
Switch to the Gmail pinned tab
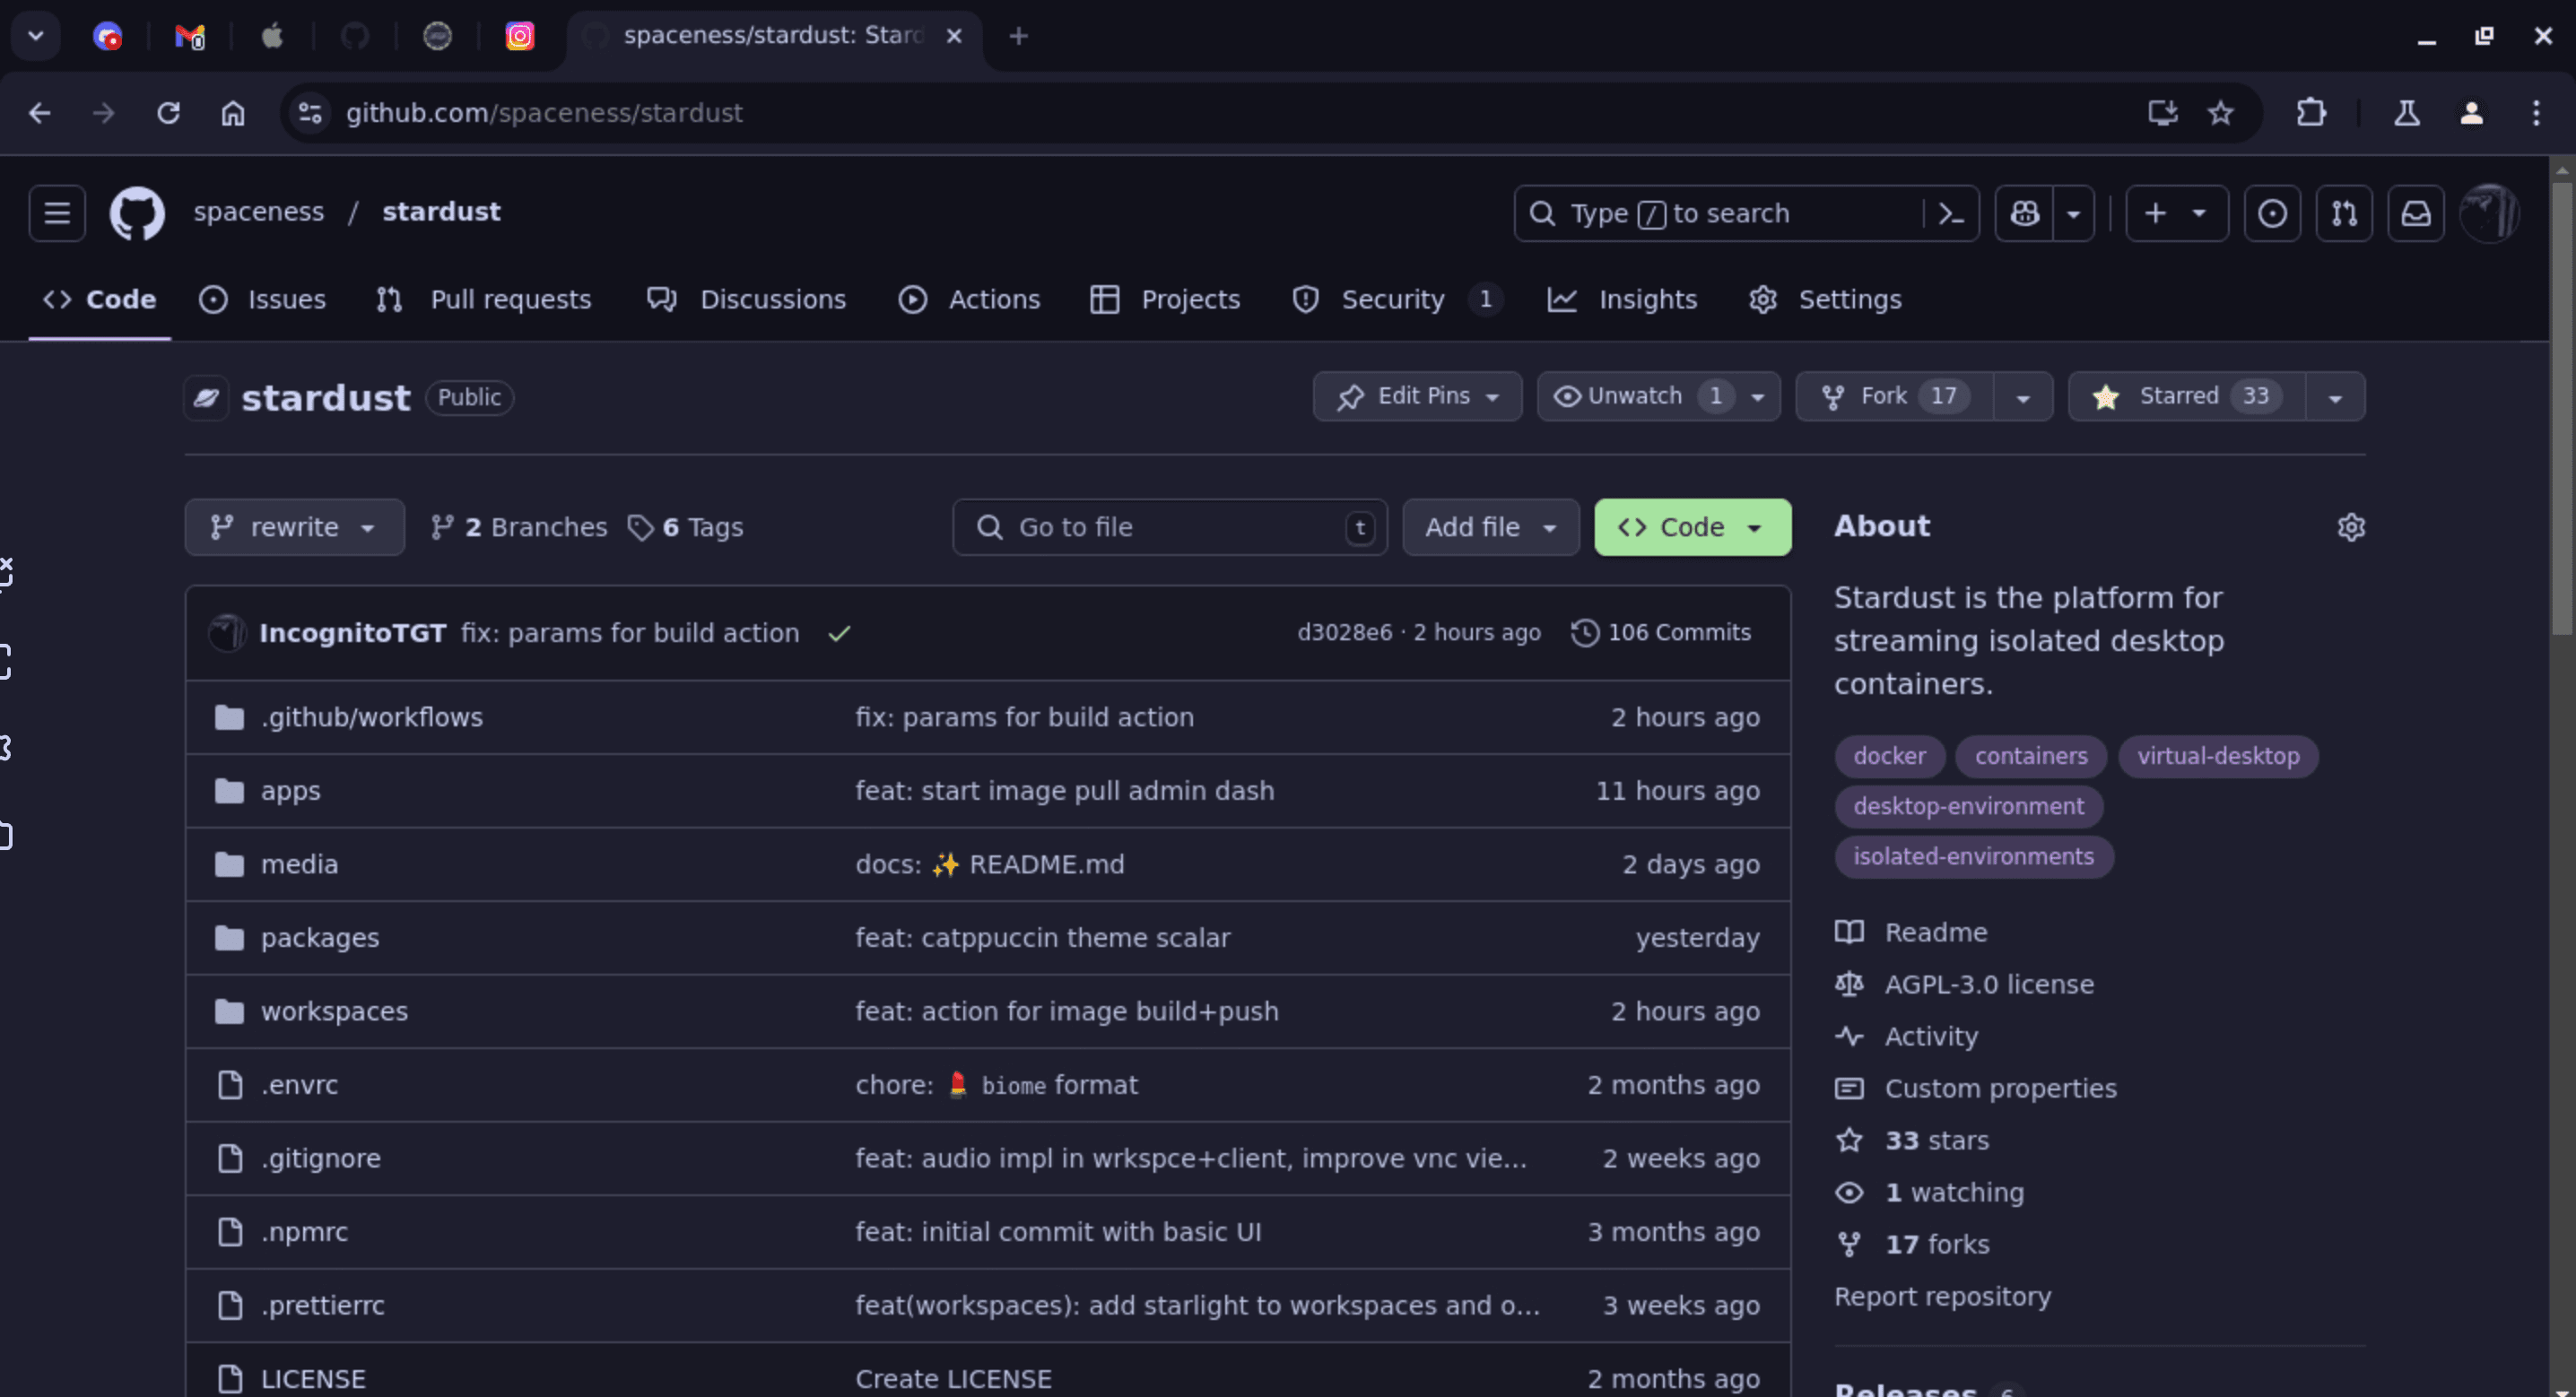[190, 36]
